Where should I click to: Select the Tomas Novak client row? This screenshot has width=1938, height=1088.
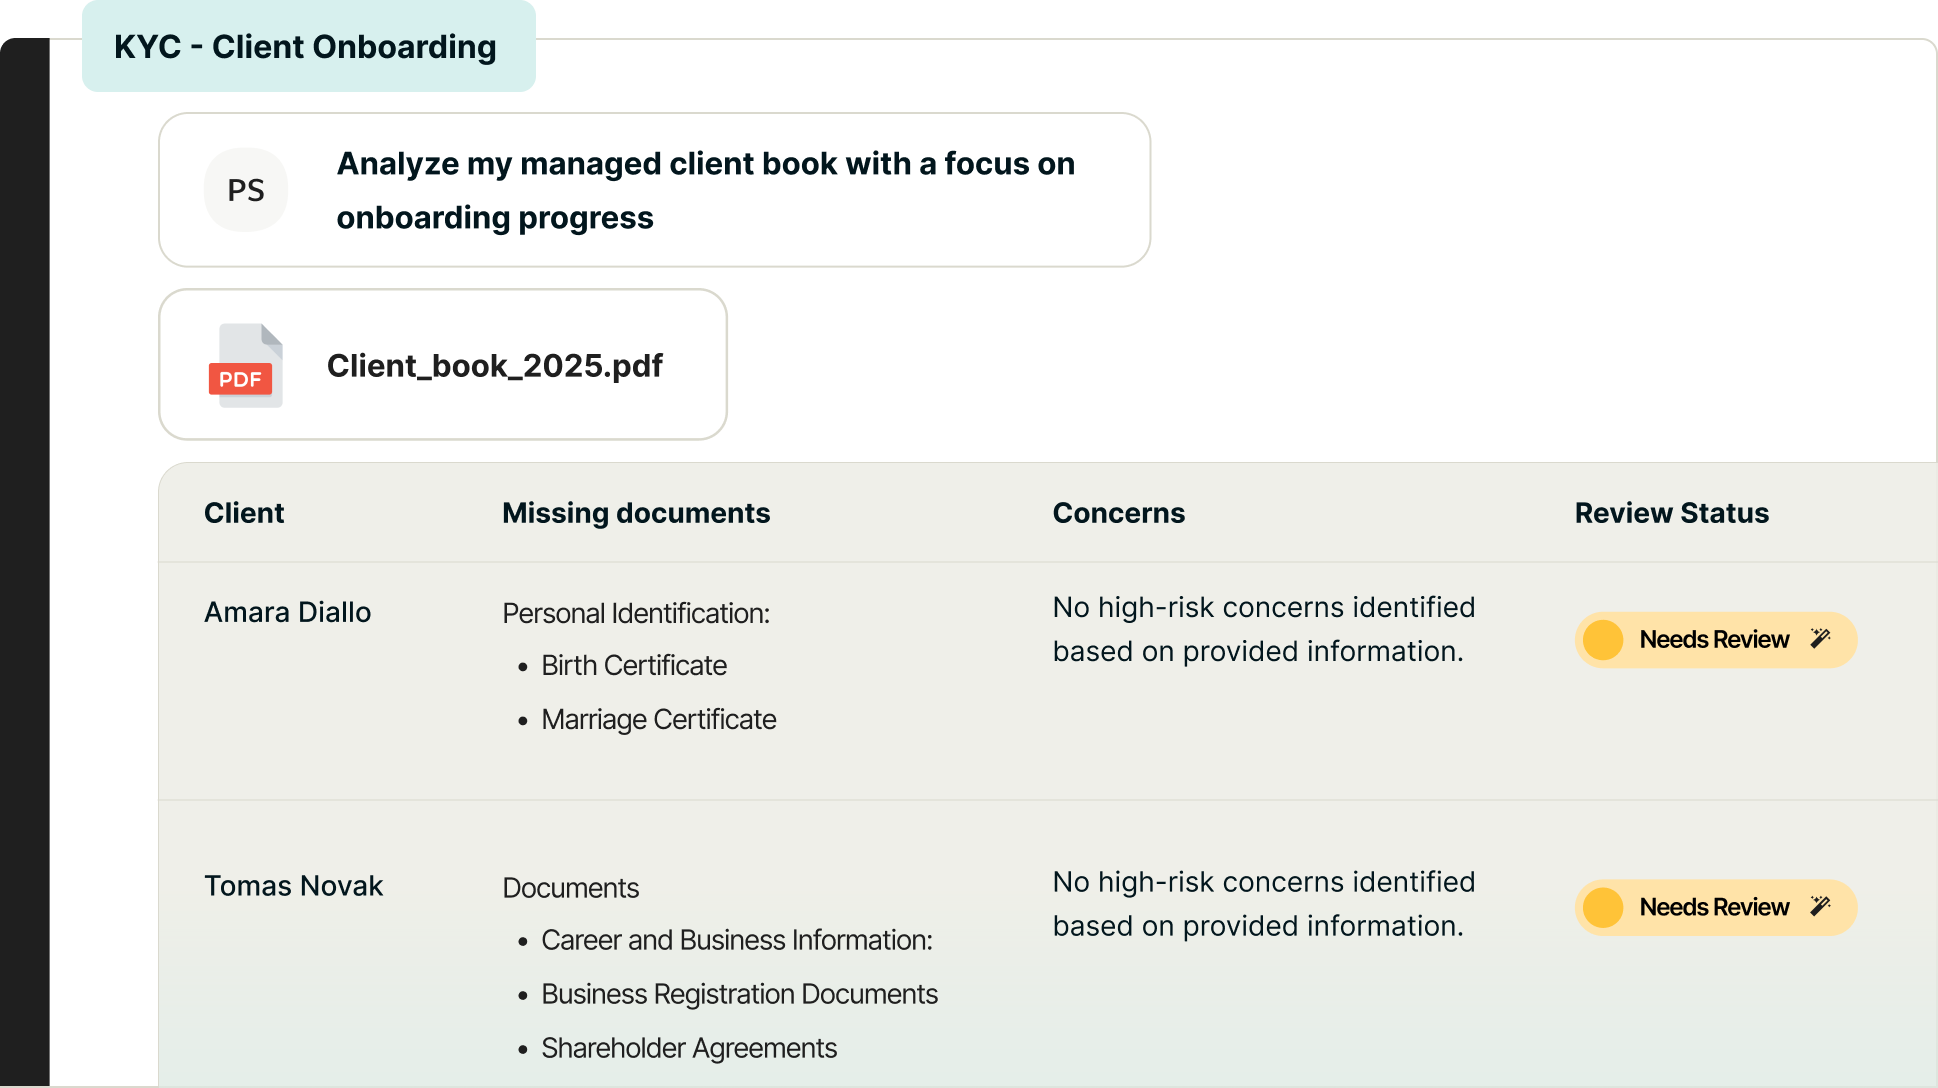pos(293,885)
